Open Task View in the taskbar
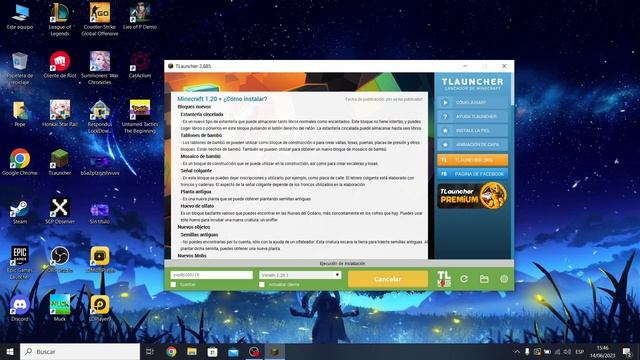The height and width of the screenshot is (360, 640). tap(150, 351)
